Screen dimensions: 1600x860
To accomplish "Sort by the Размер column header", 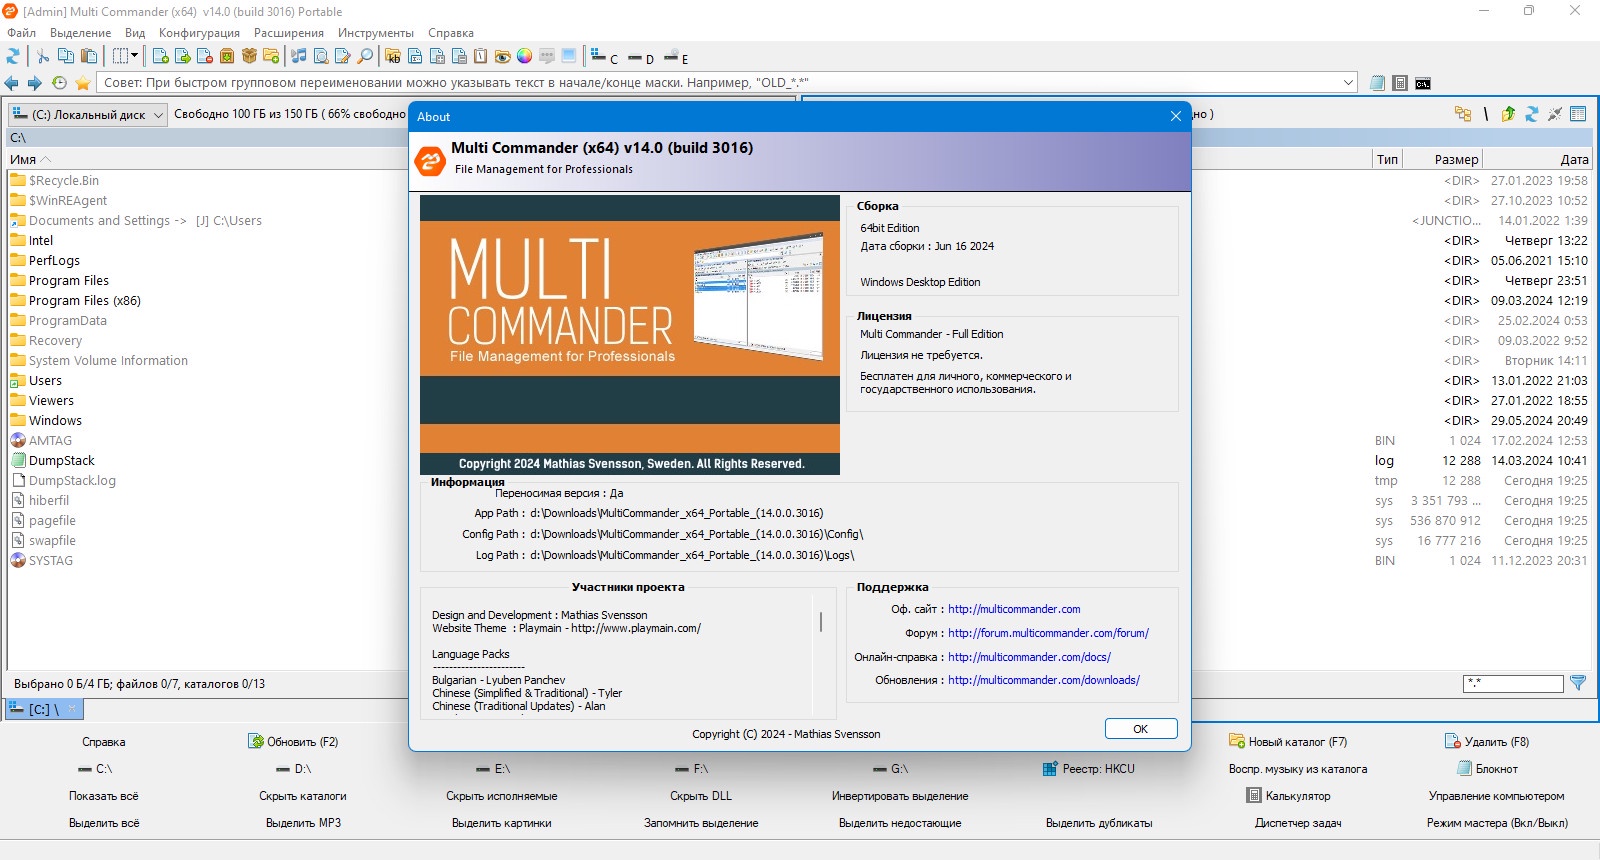I will click(x=1443, y=159).
